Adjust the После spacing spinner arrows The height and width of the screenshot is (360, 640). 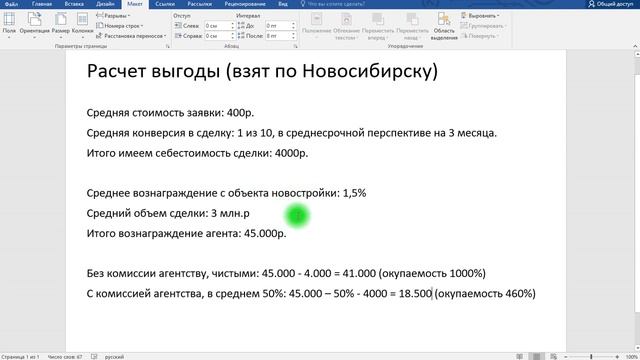click(293, 36)
